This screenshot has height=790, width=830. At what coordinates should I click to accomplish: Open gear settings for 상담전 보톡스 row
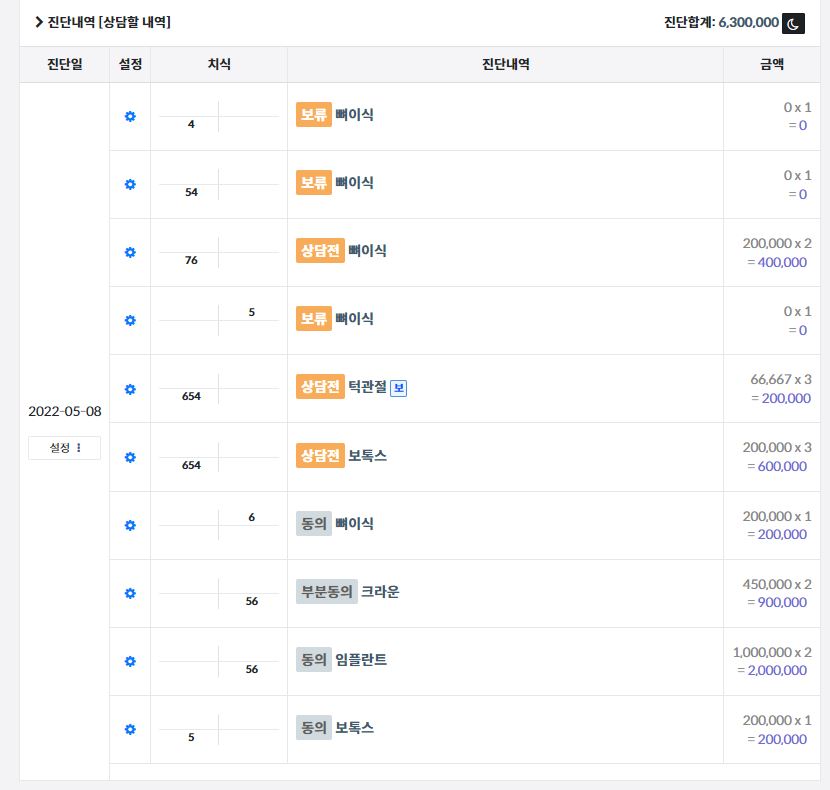click(130, 457)
